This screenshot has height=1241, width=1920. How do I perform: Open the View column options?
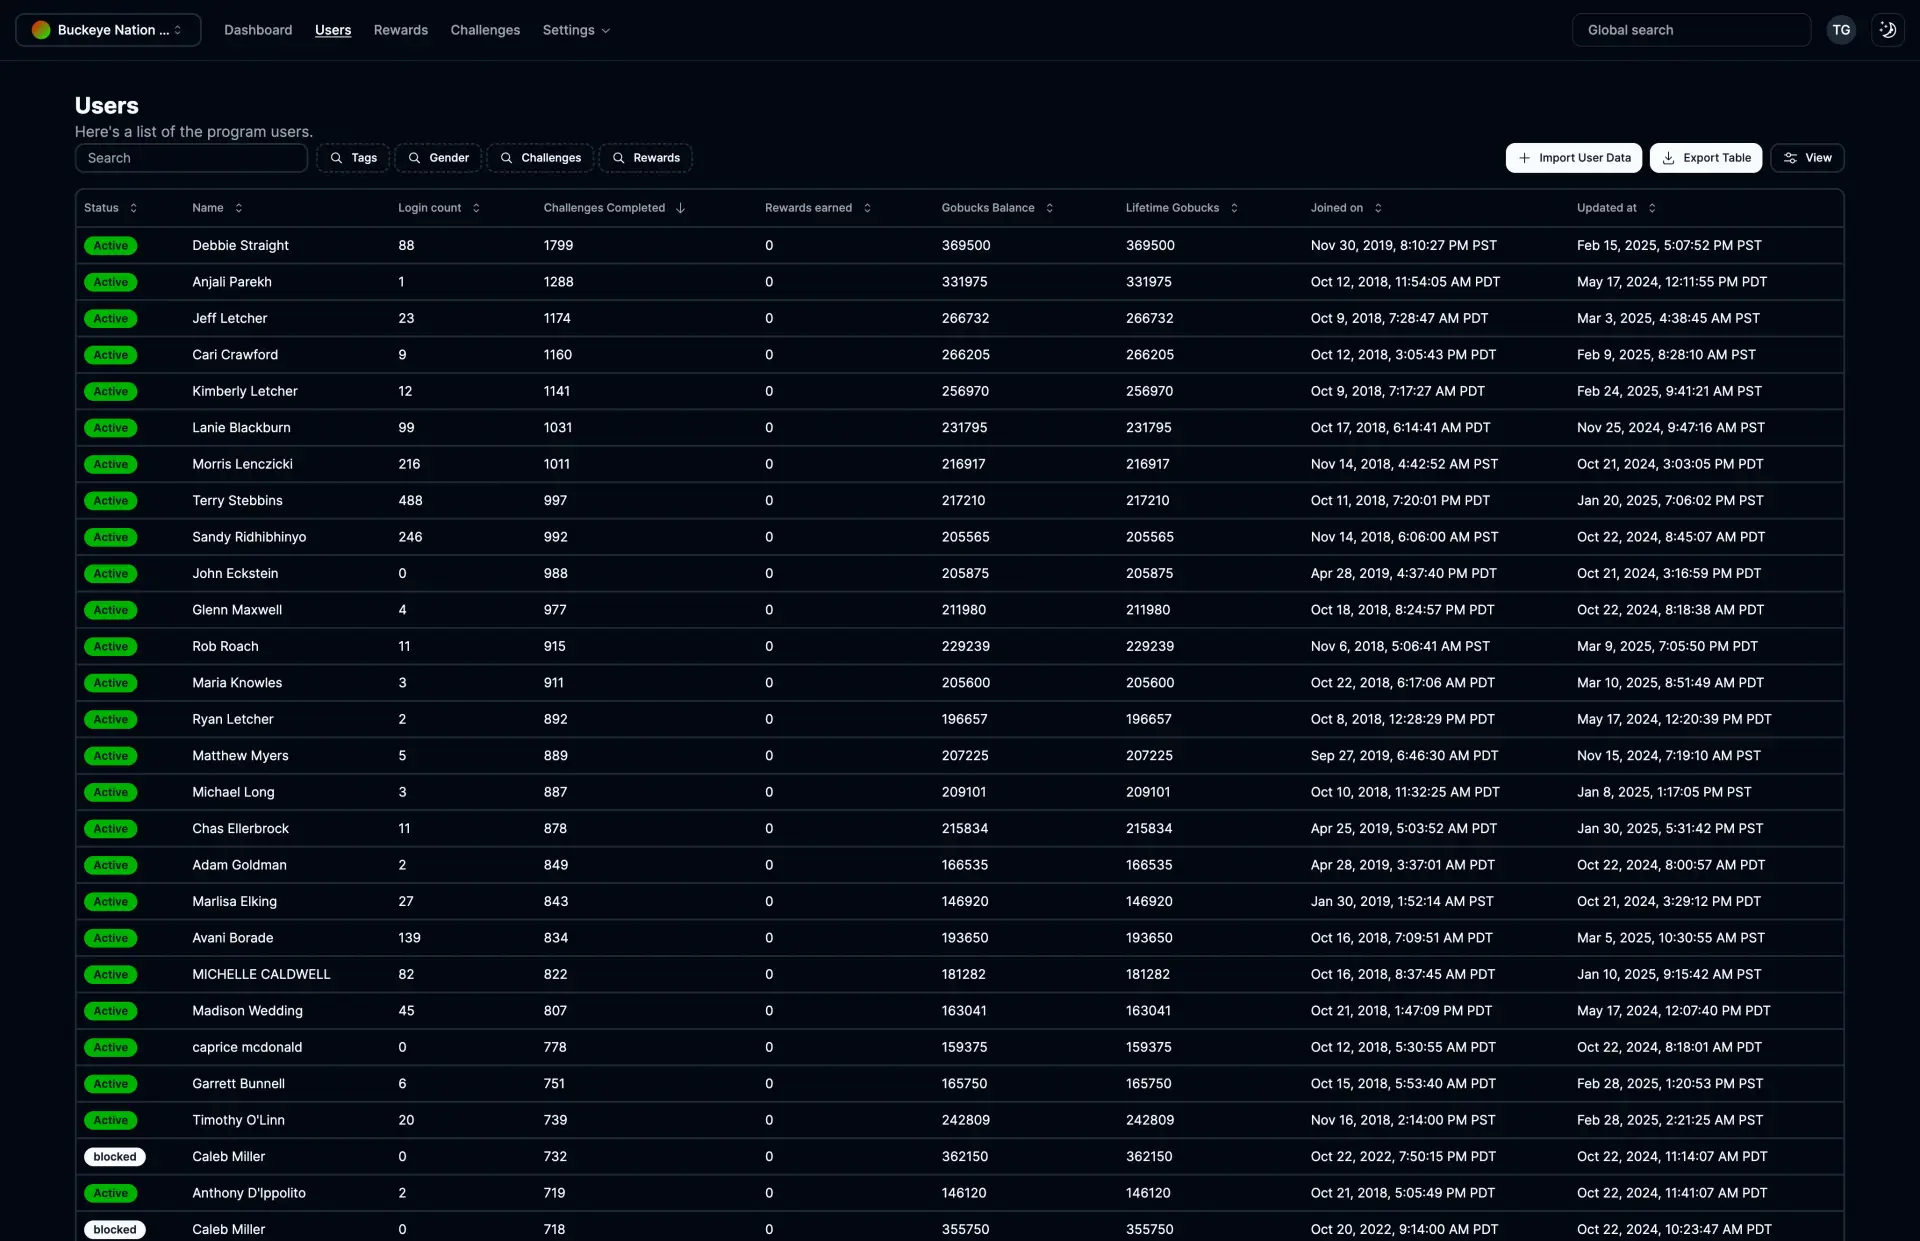point(1807,158)
